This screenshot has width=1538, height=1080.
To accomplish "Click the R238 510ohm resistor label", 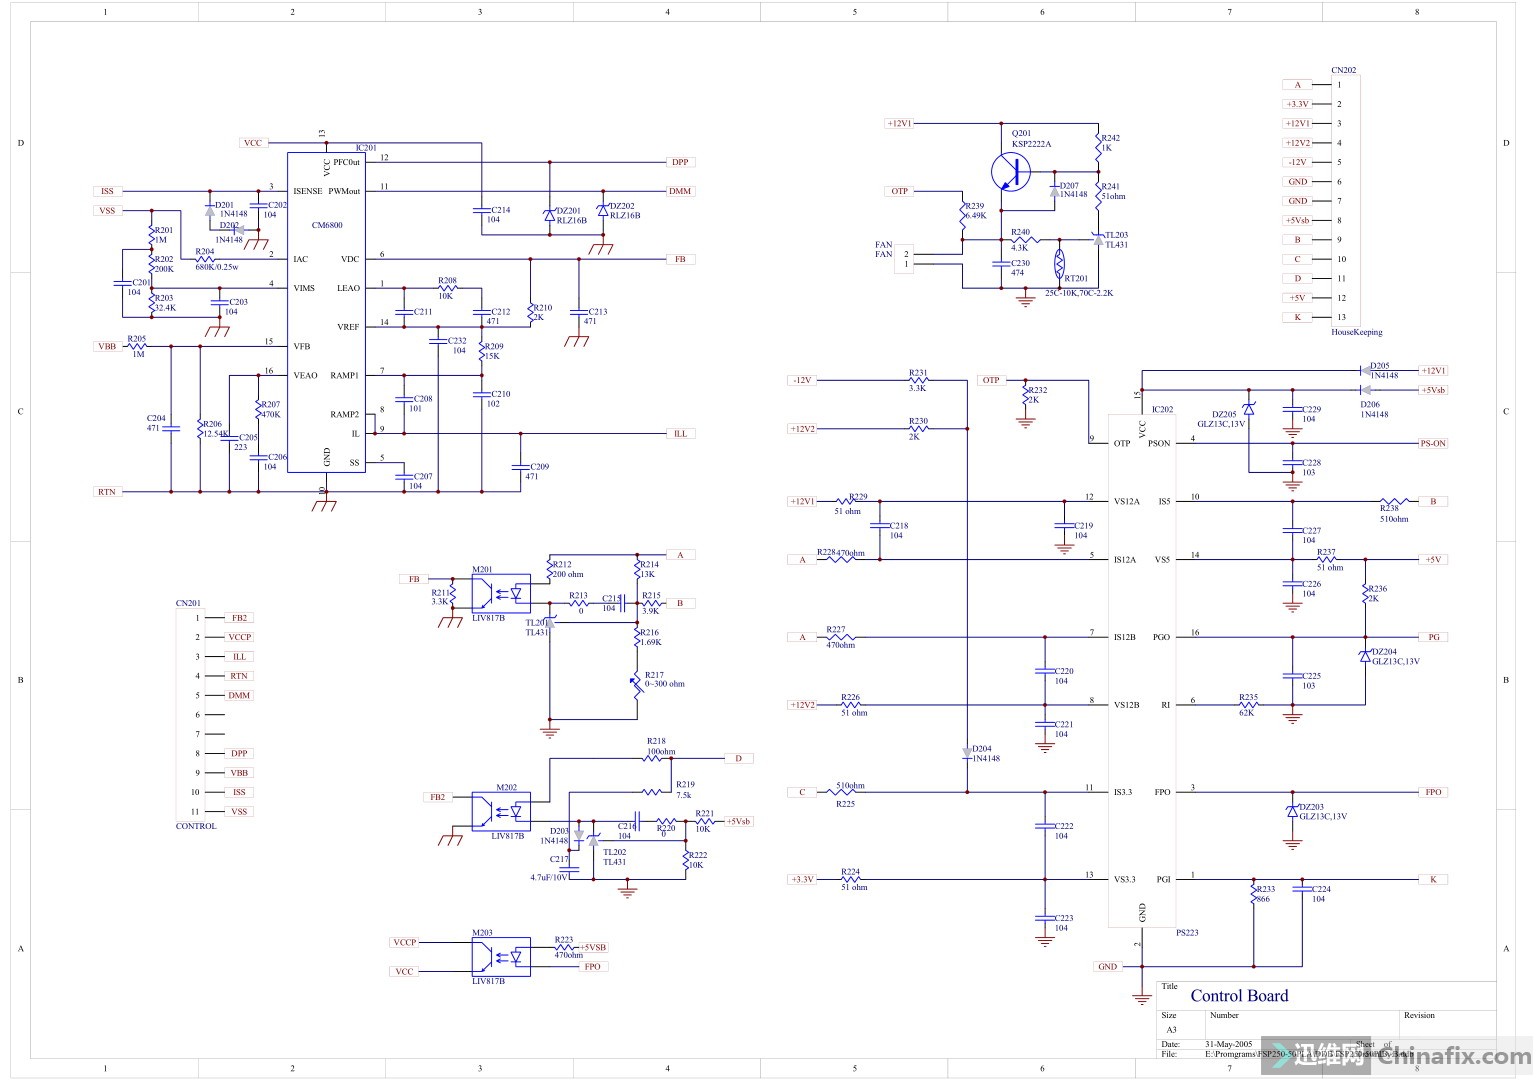I will point(1394,514).
